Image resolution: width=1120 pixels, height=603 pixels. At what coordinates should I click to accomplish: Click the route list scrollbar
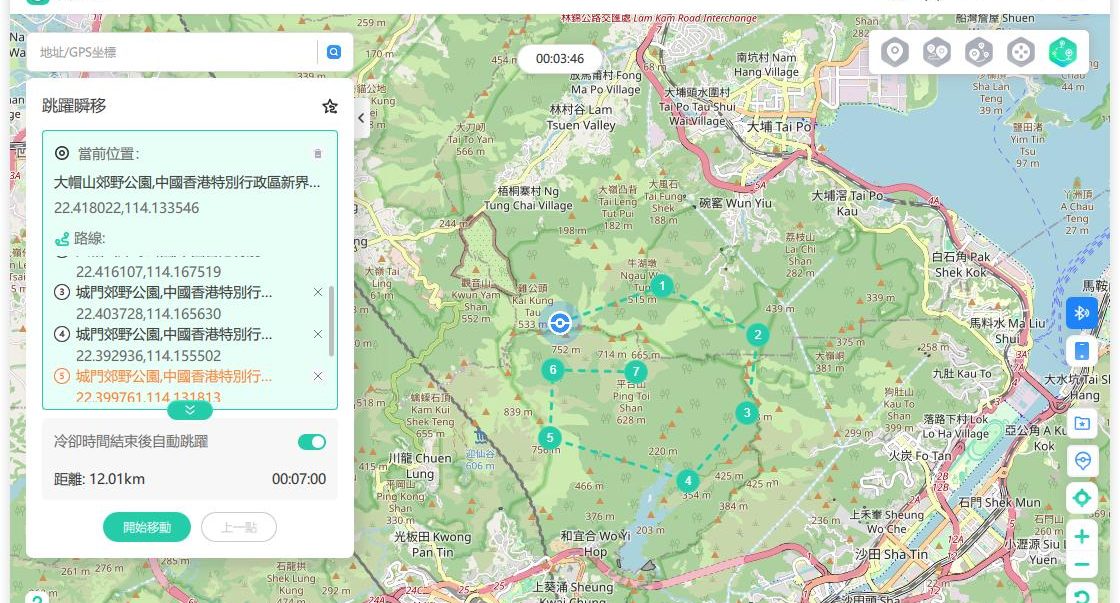tap(331, 320)
